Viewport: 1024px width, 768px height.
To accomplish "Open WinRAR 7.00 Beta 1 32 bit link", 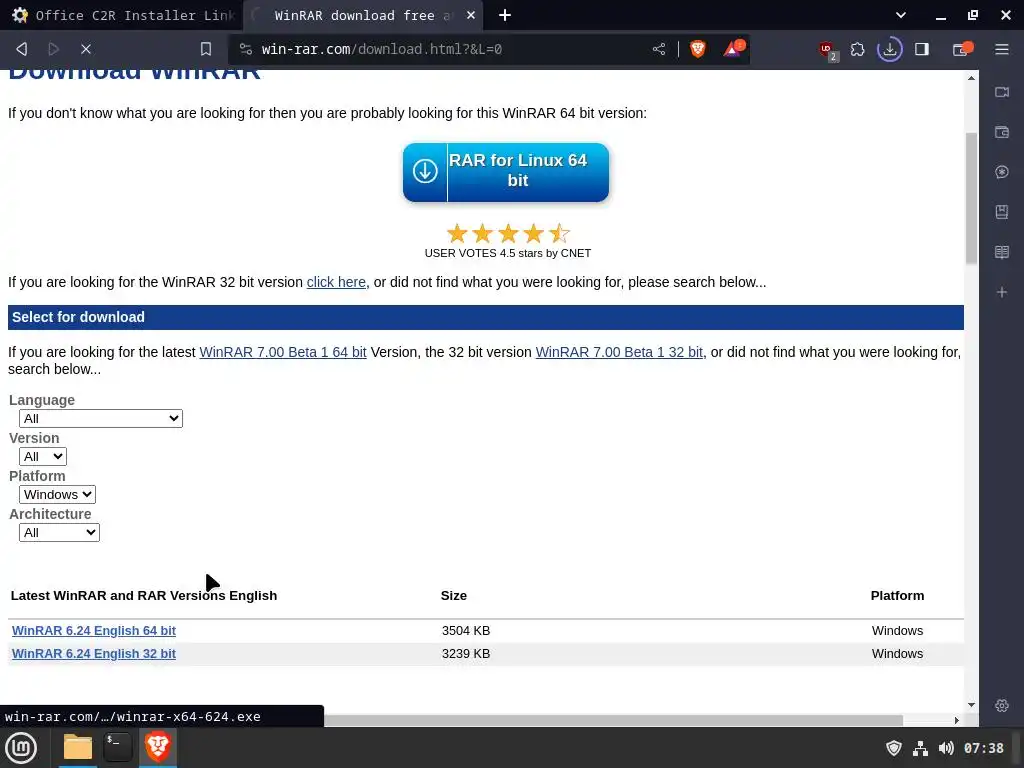I will coord(619,352).
